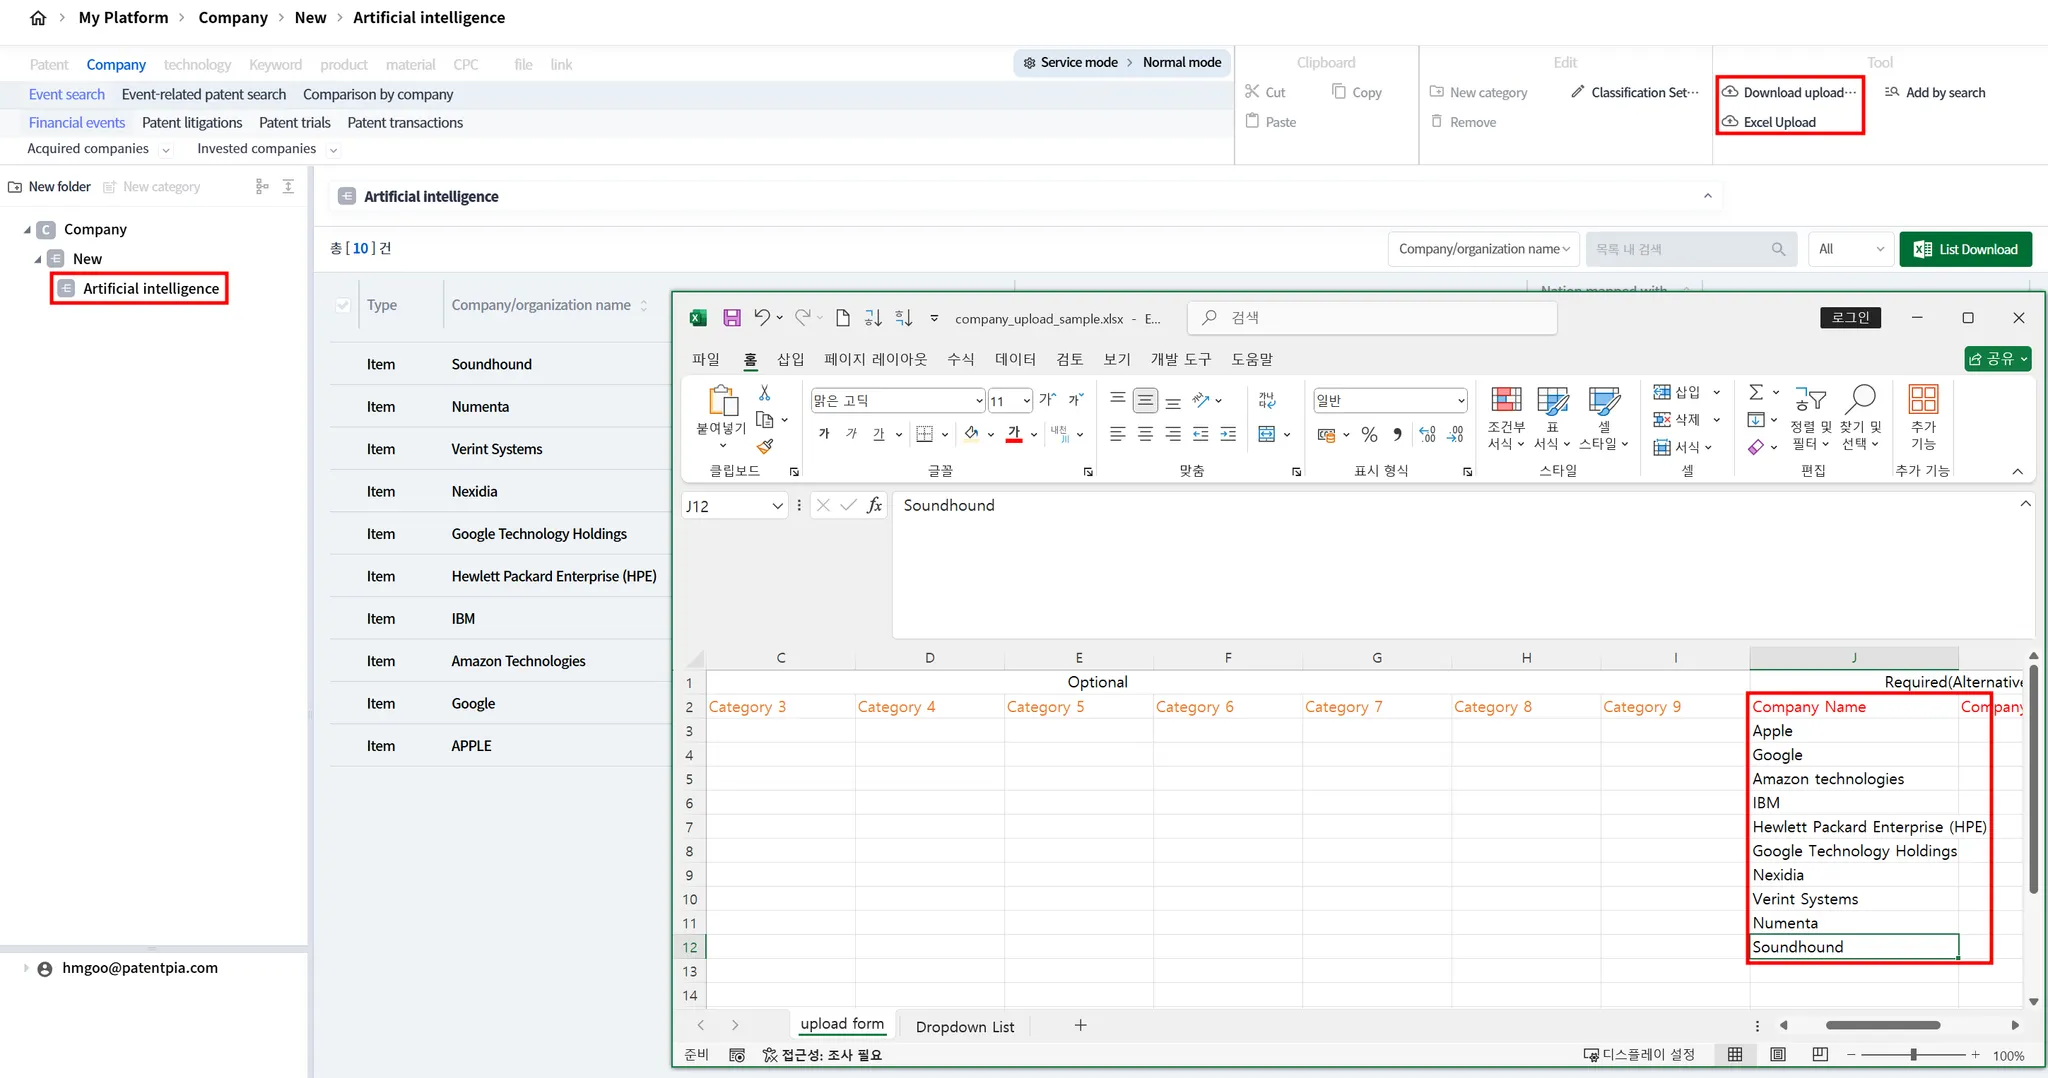Open the 삽입 ribbon tab
Viewport: 2048px width, 1078px height.
(x=790, y=359)
